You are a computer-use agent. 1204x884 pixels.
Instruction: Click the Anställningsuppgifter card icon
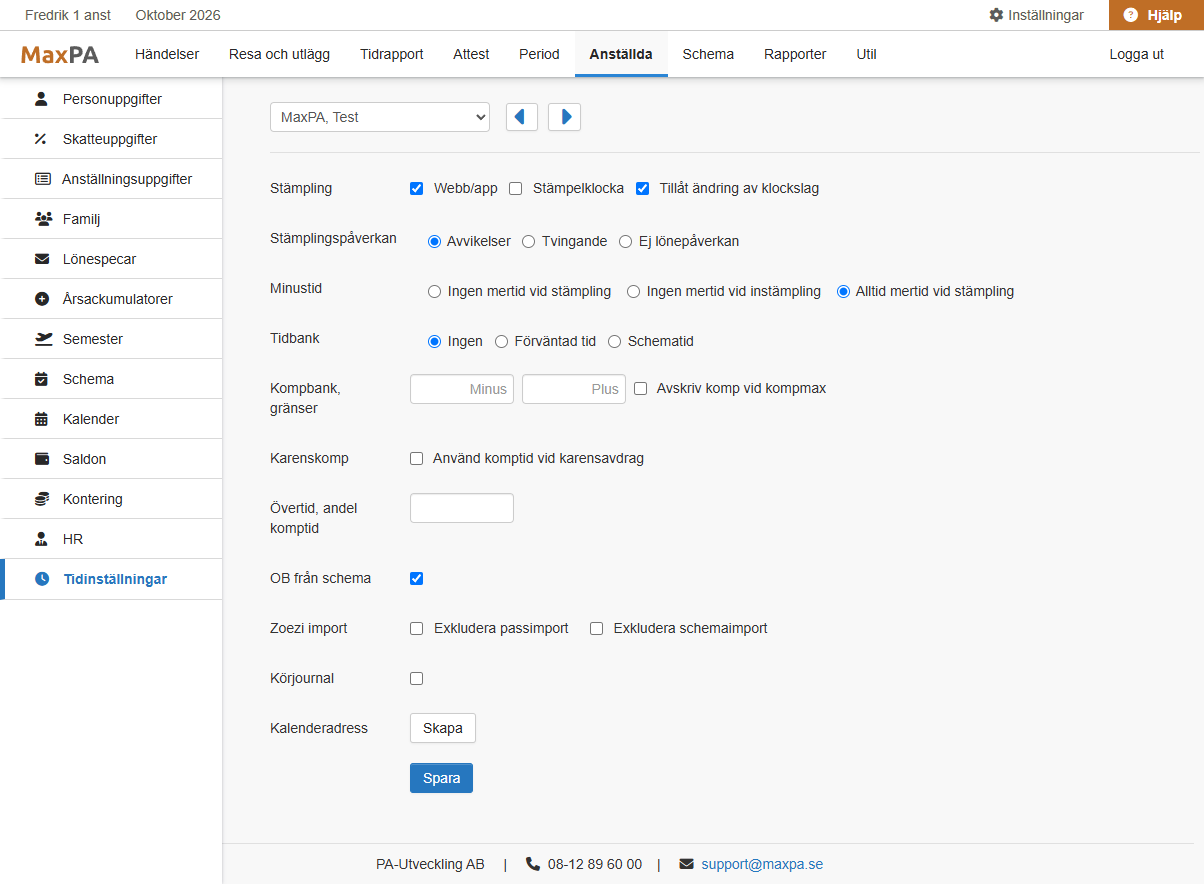pos(42,179)
